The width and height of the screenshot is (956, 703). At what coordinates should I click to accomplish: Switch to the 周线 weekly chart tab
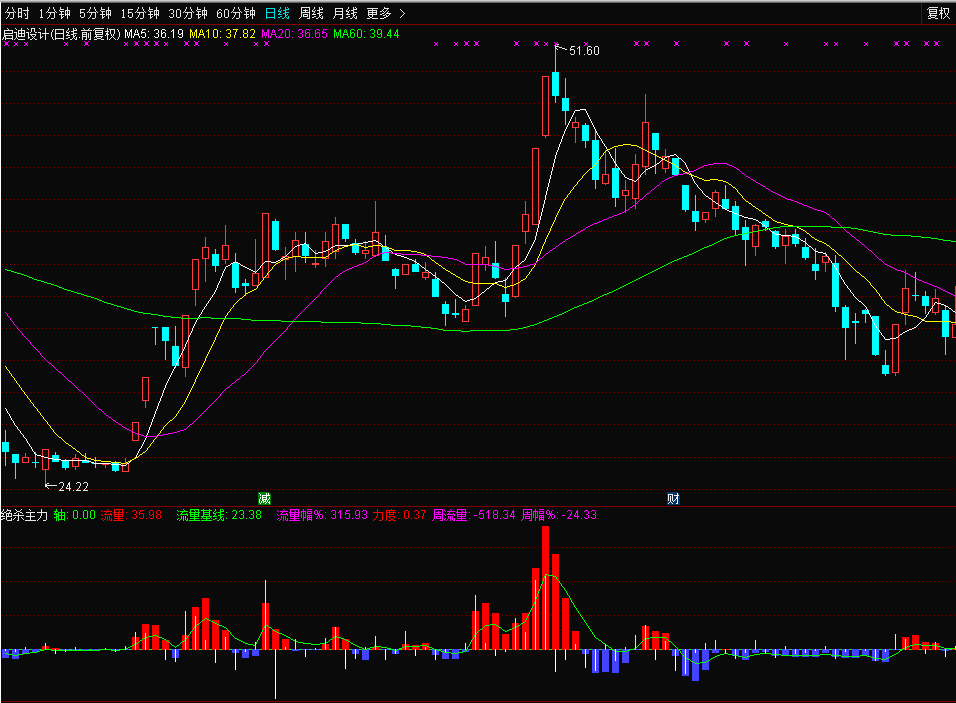coord(312,13)
